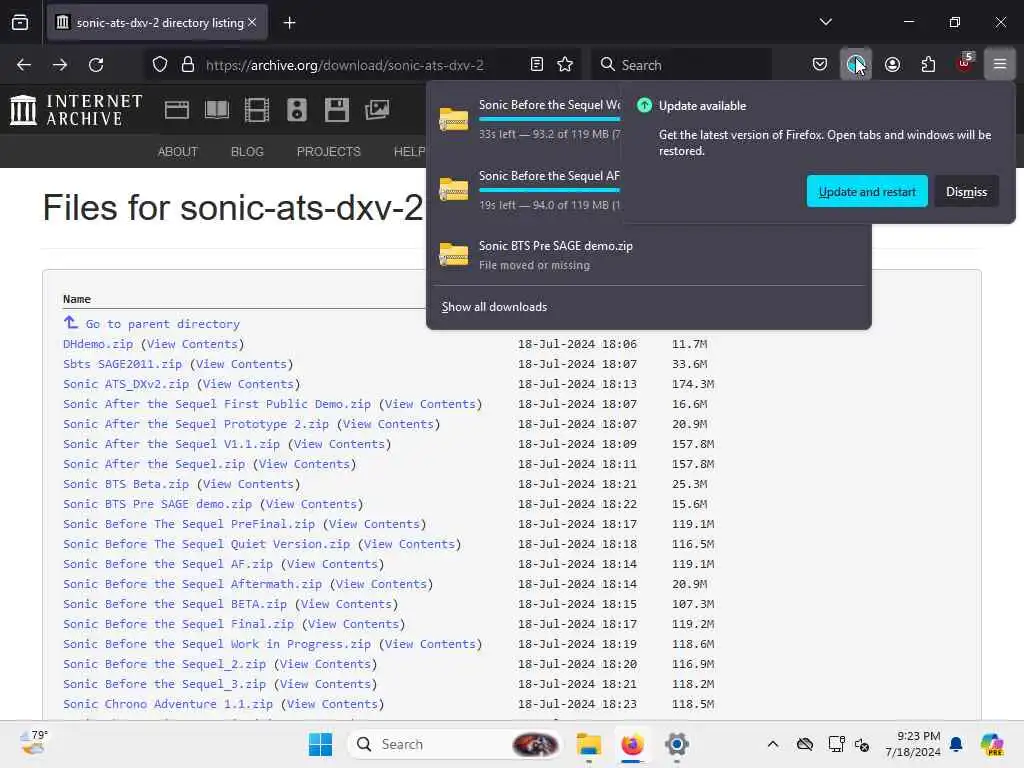Screen dimensions: 1024x768
Task: View Contents of Sonic Before the Sequel_3.zip
Action: point(325,684)
